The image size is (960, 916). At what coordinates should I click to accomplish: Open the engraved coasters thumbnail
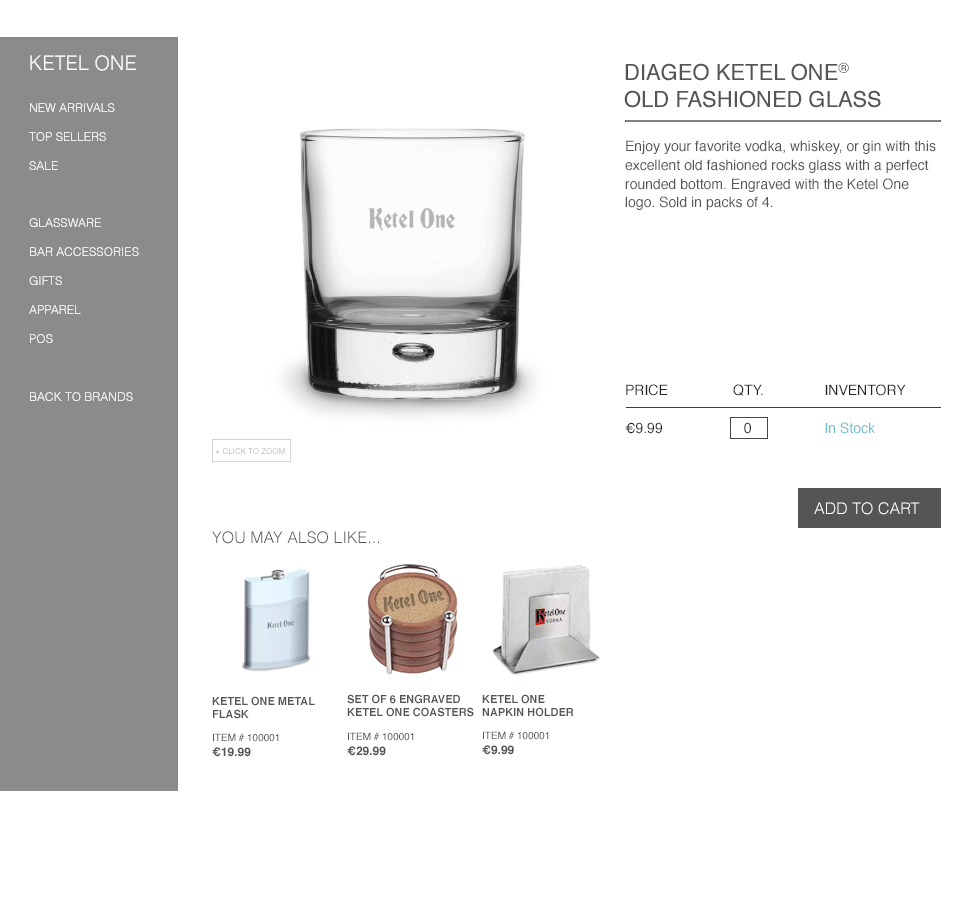click(x=411, y=618)
